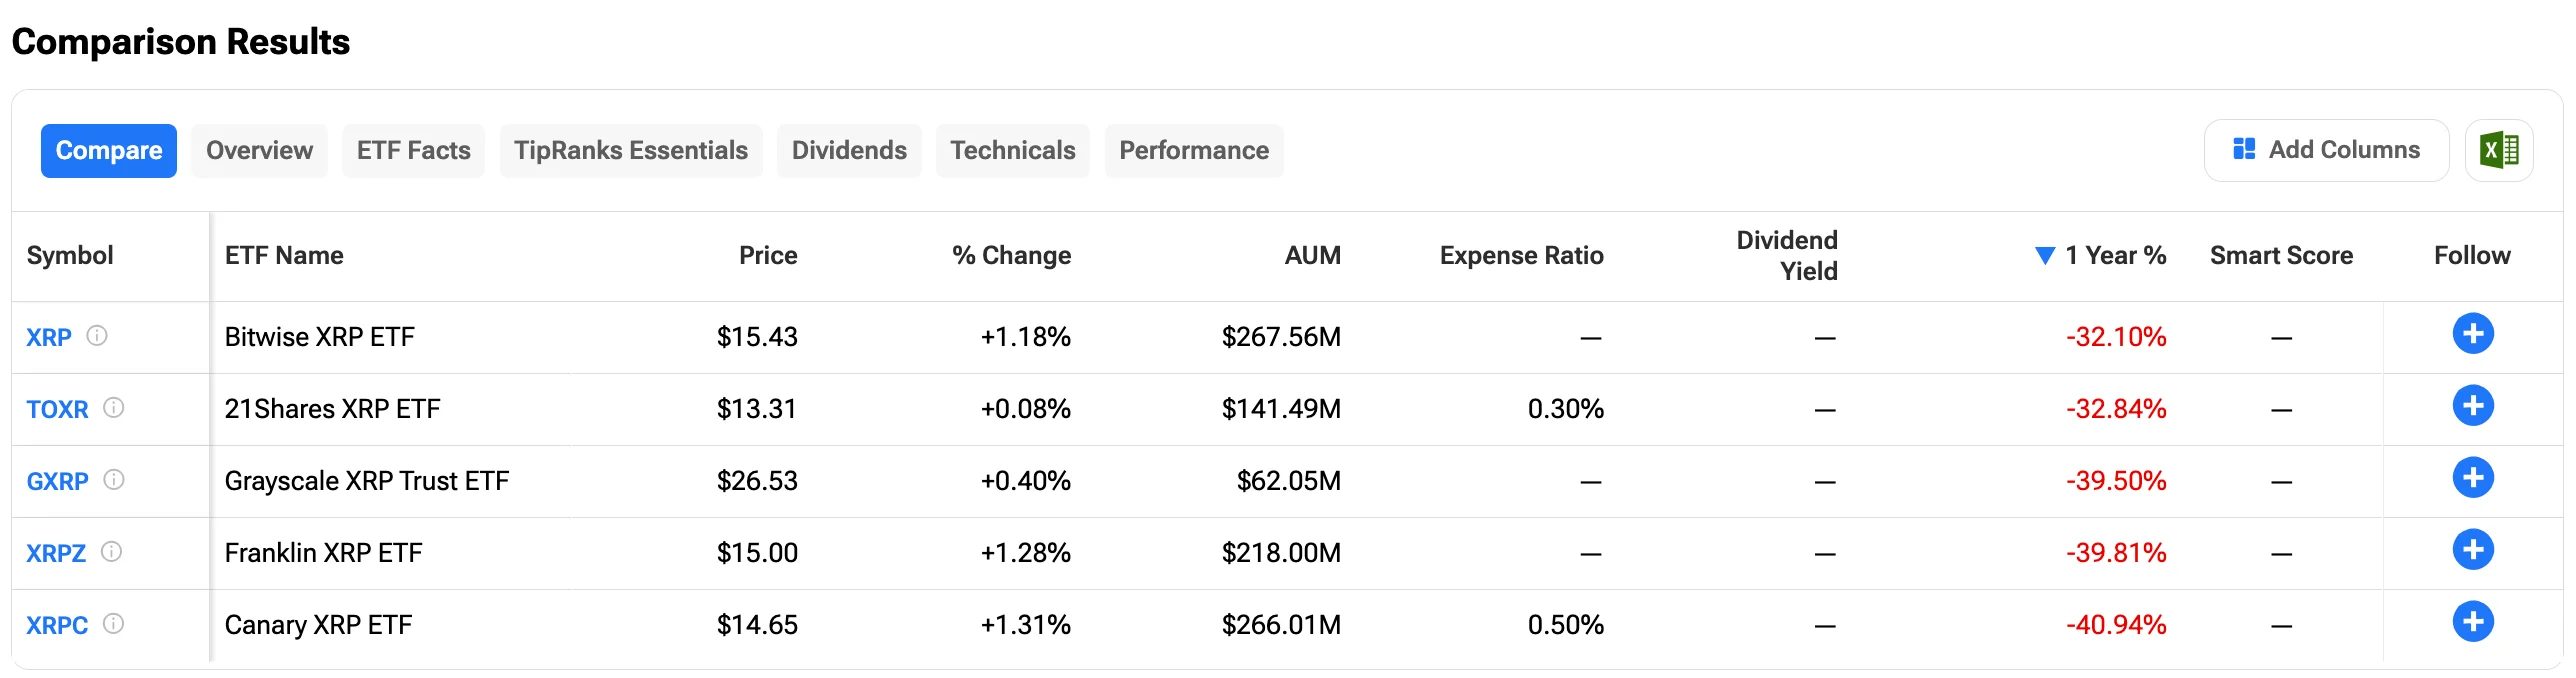Screen dimensions: 2576x678
Task: Follow the Canary XRP ETF plus icon
Action: pos(2472,622)
